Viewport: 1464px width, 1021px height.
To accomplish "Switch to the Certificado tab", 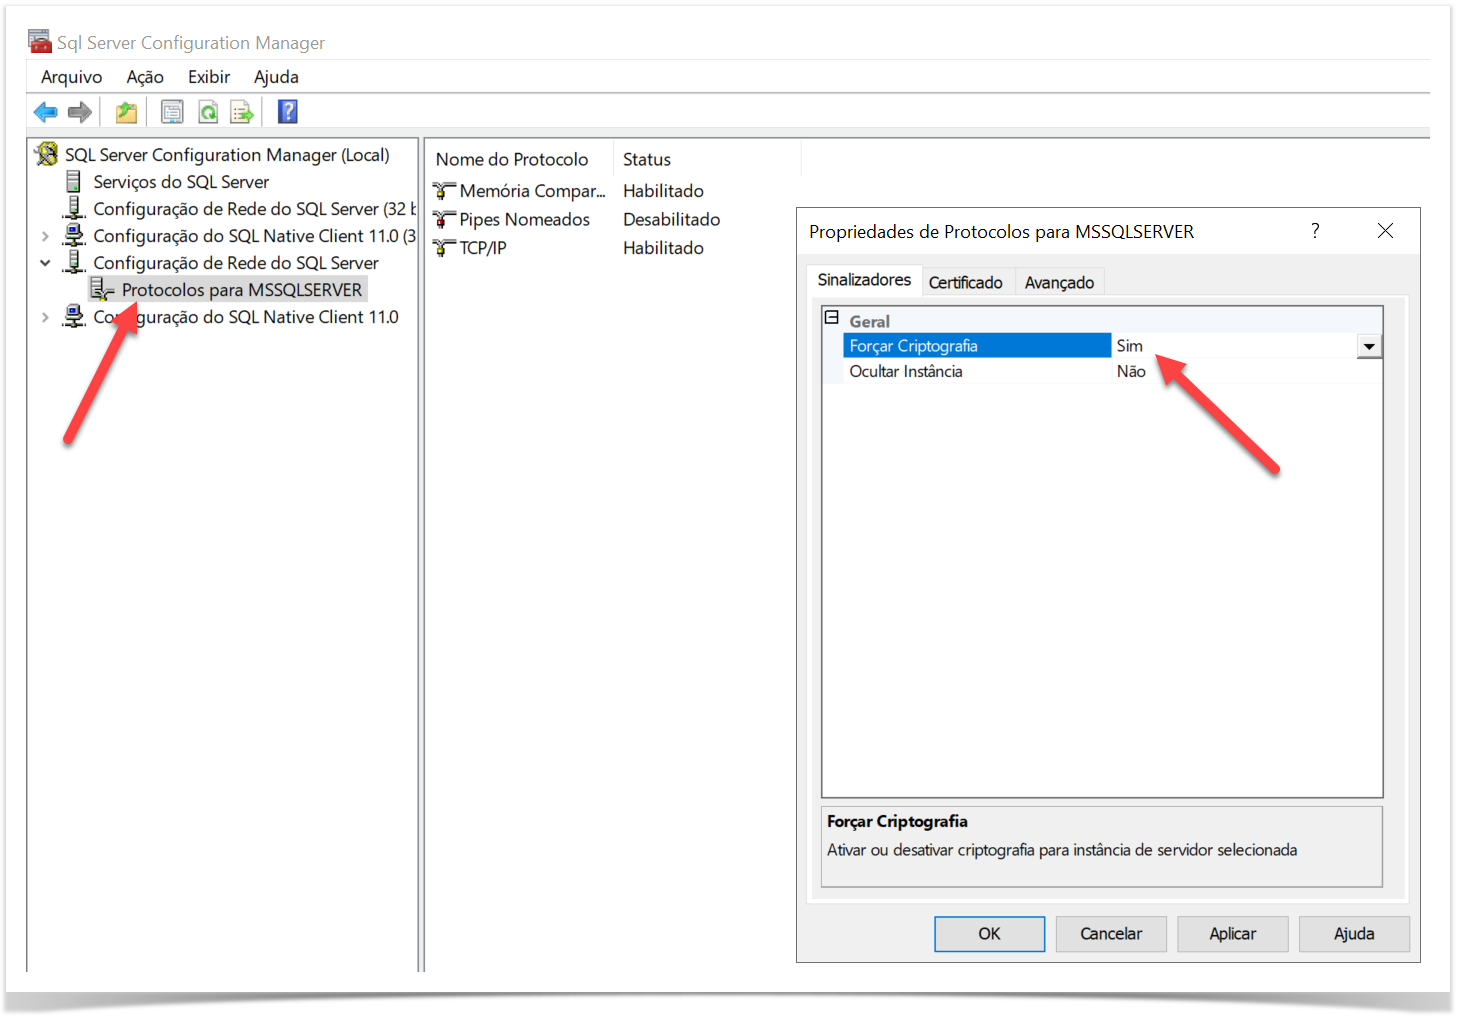I will tap(965, 282).
